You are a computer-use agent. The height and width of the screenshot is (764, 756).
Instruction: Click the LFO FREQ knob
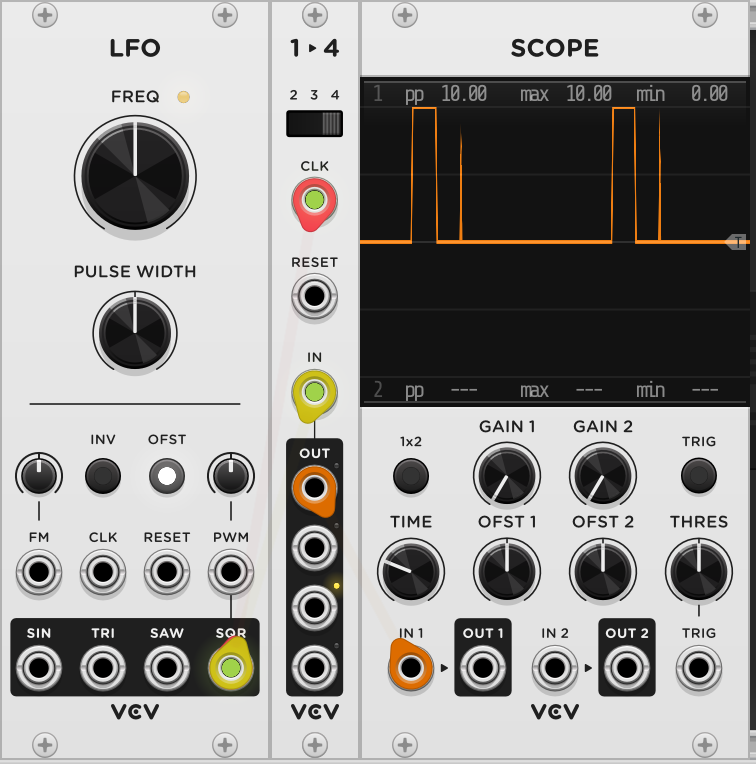tap(135, 176)
